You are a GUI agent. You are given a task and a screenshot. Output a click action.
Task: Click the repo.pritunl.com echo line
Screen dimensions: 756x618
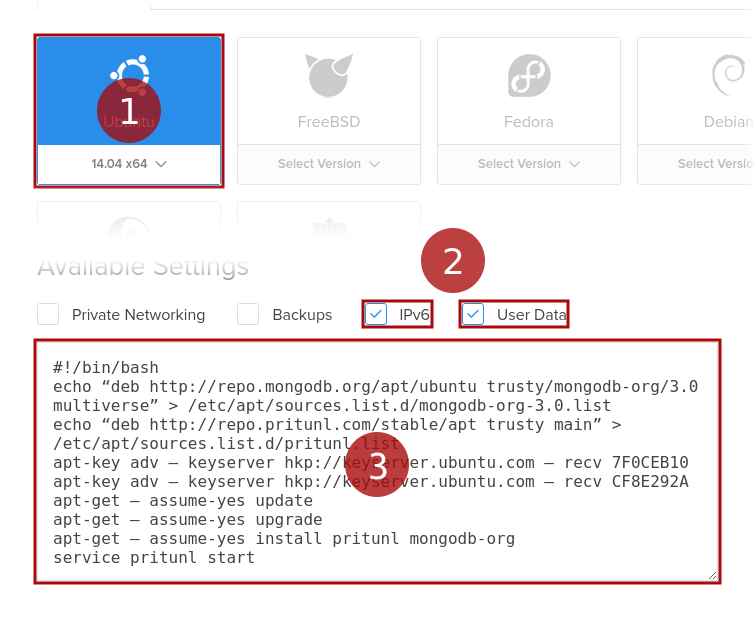[337, 425]
